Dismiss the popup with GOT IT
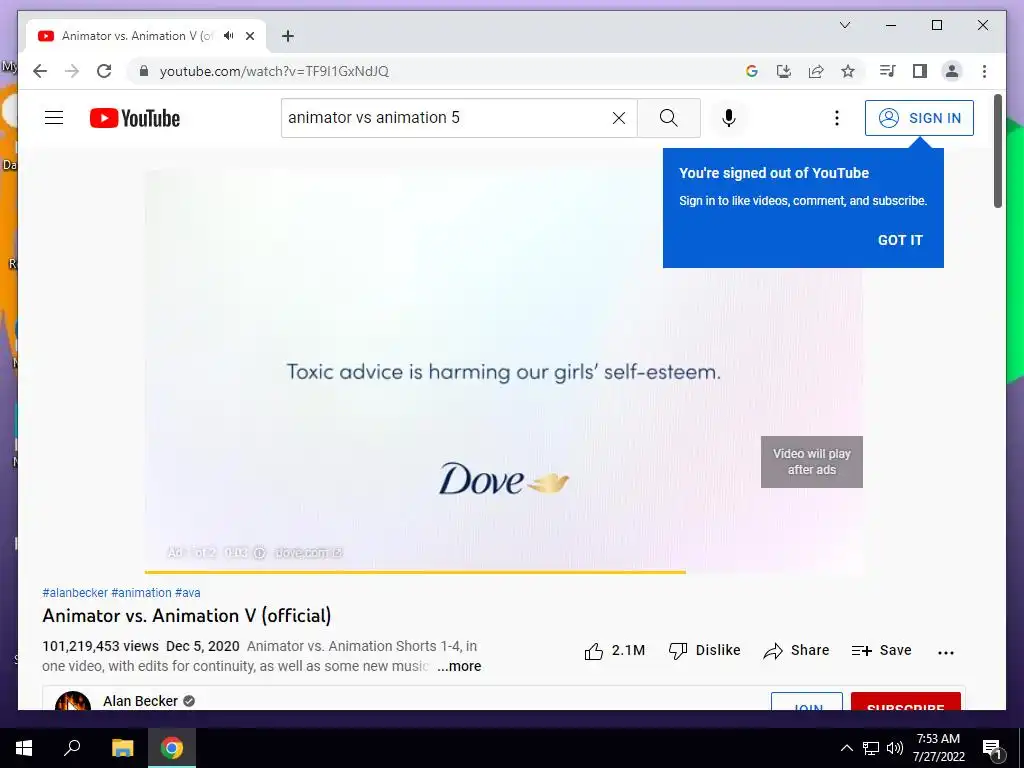 [x=900, y=240]
